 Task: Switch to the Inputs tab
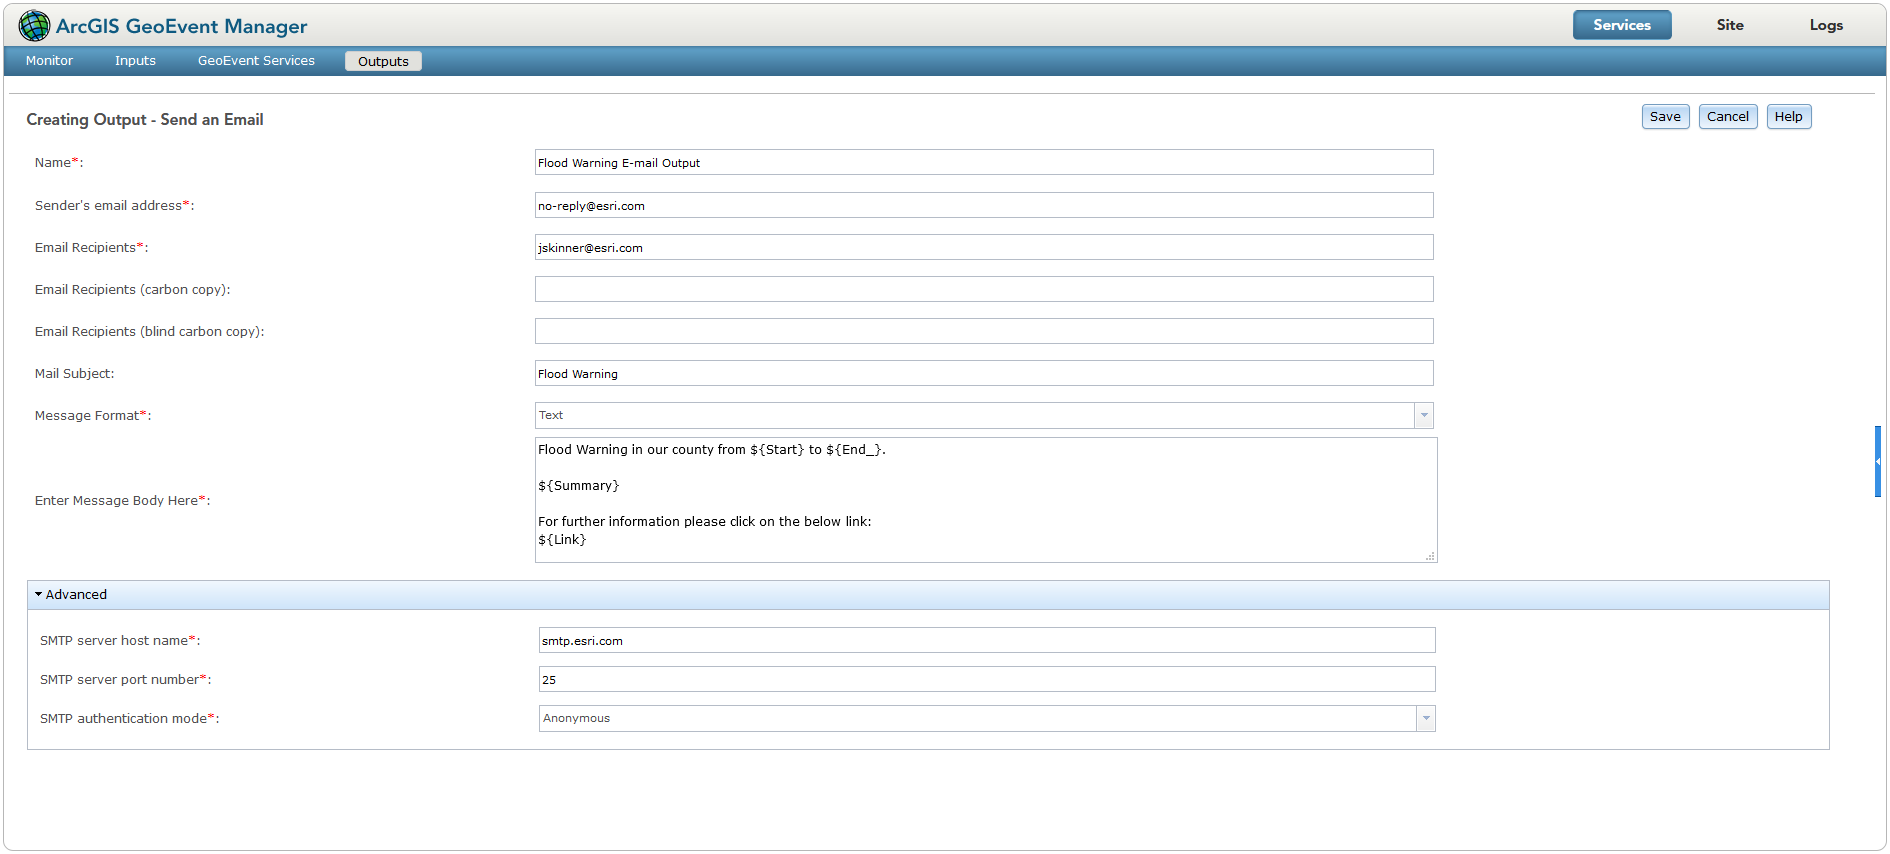[x=135, y=61]
